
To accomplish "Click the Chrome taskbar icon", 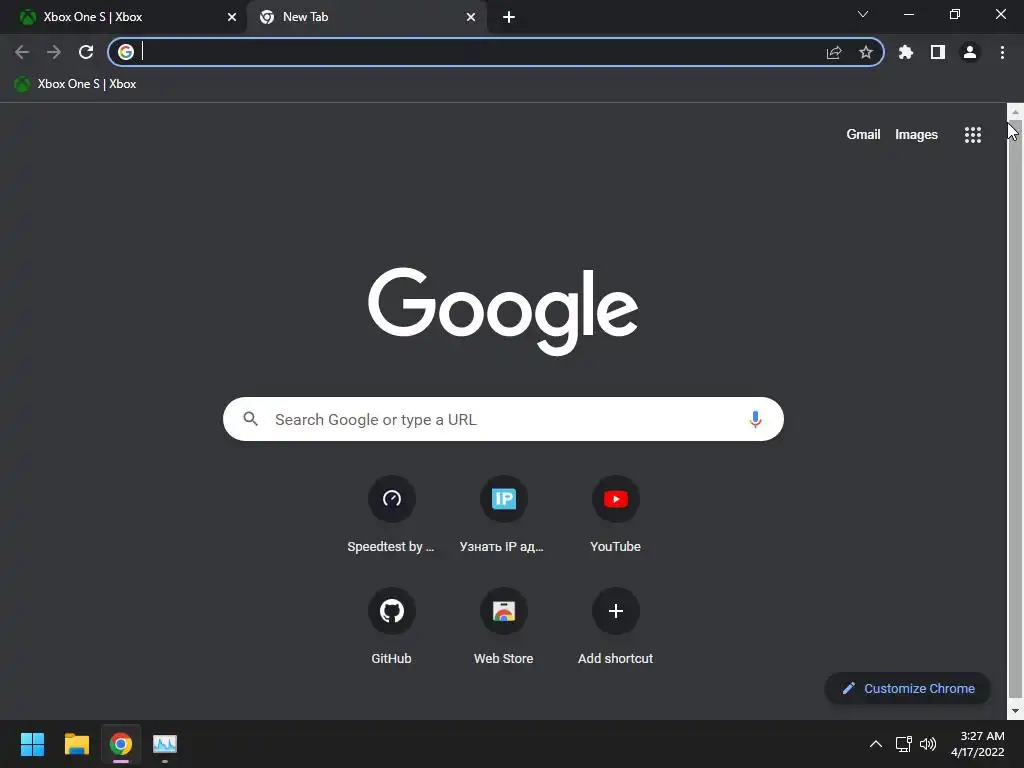I will [x=121, y=744].
